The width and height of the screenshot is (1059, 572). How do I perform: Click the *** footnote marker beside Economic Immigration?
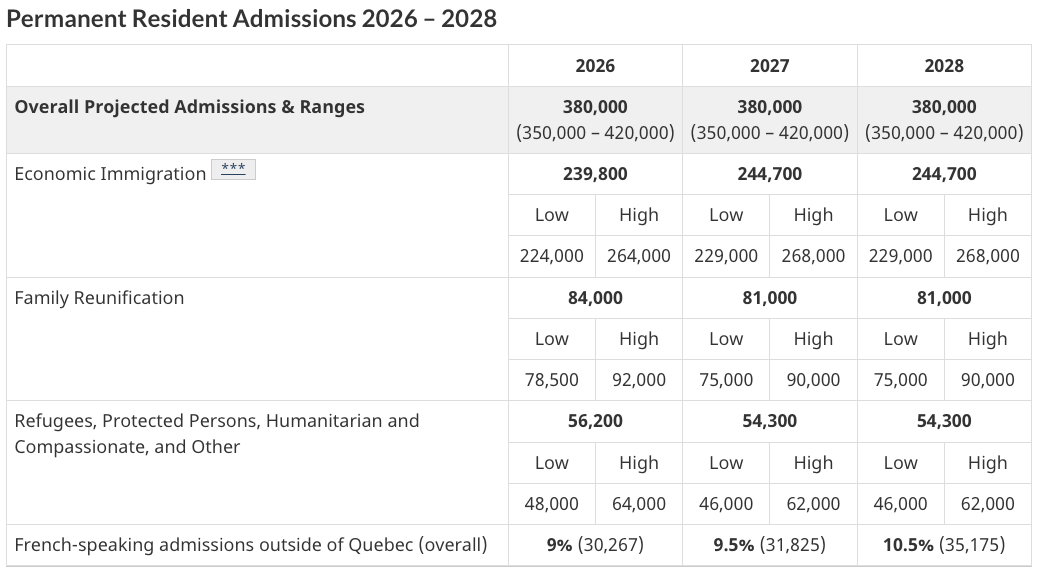point(233,170)
